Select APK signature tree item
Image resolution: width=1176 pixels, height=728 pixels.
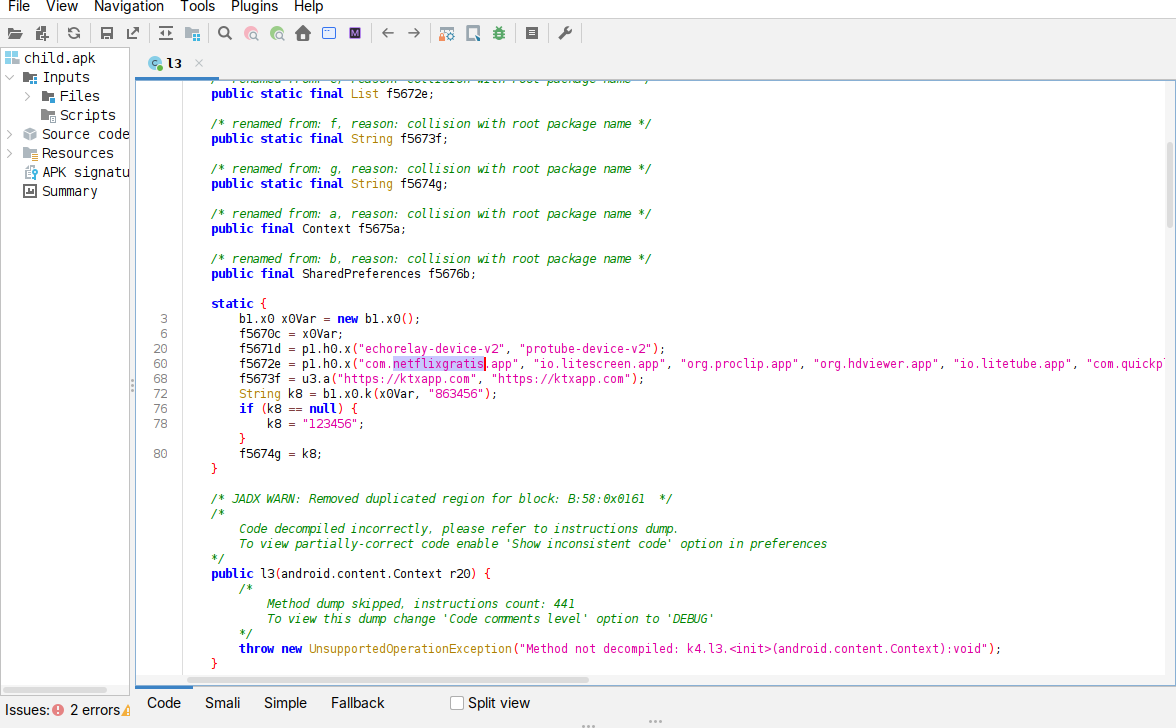(85, 172)
